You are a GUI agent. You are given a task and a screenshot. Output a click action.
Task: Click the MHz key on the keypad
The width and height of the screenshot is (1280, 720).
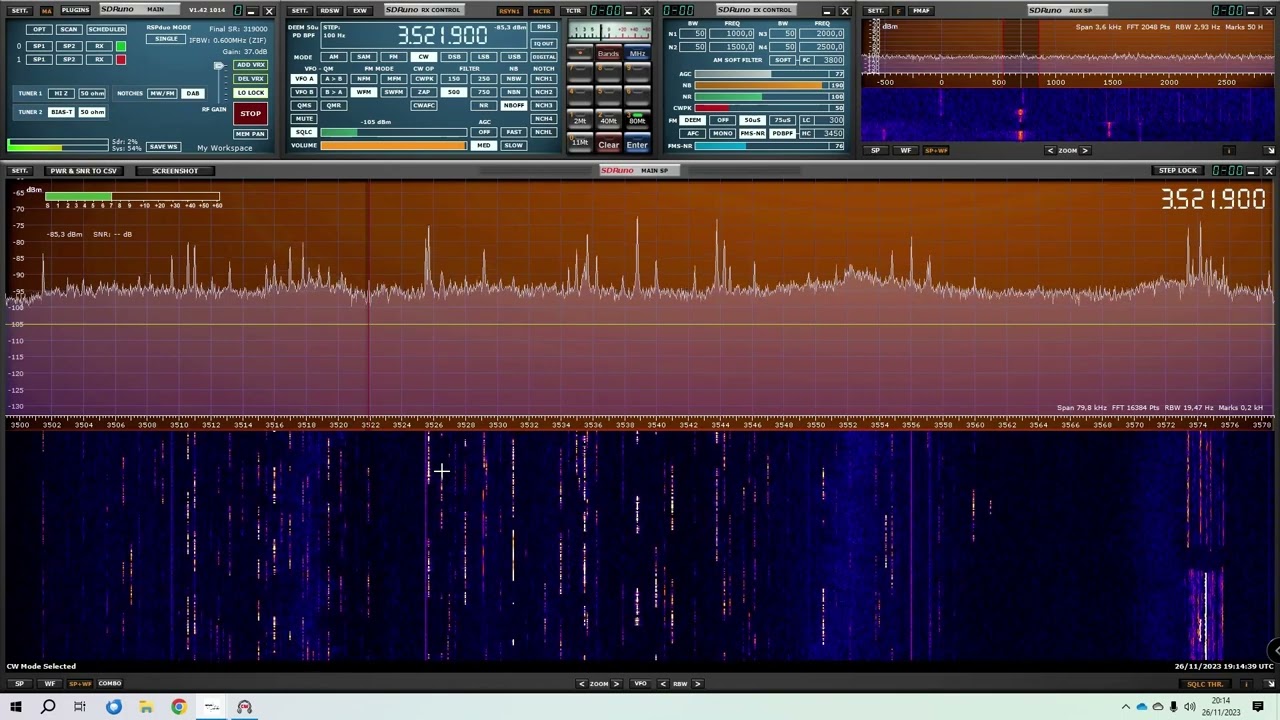(637, 54)
